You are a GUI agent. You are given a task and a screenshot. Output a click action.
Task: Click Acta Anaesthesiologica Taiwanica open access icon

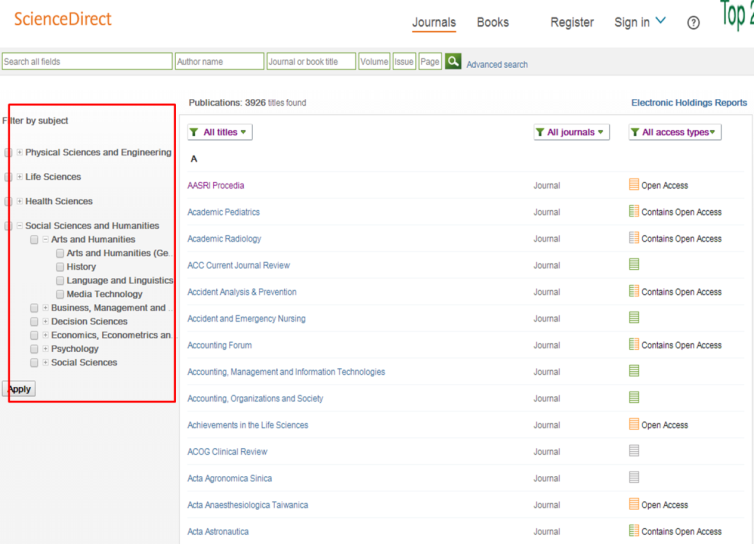634,504
